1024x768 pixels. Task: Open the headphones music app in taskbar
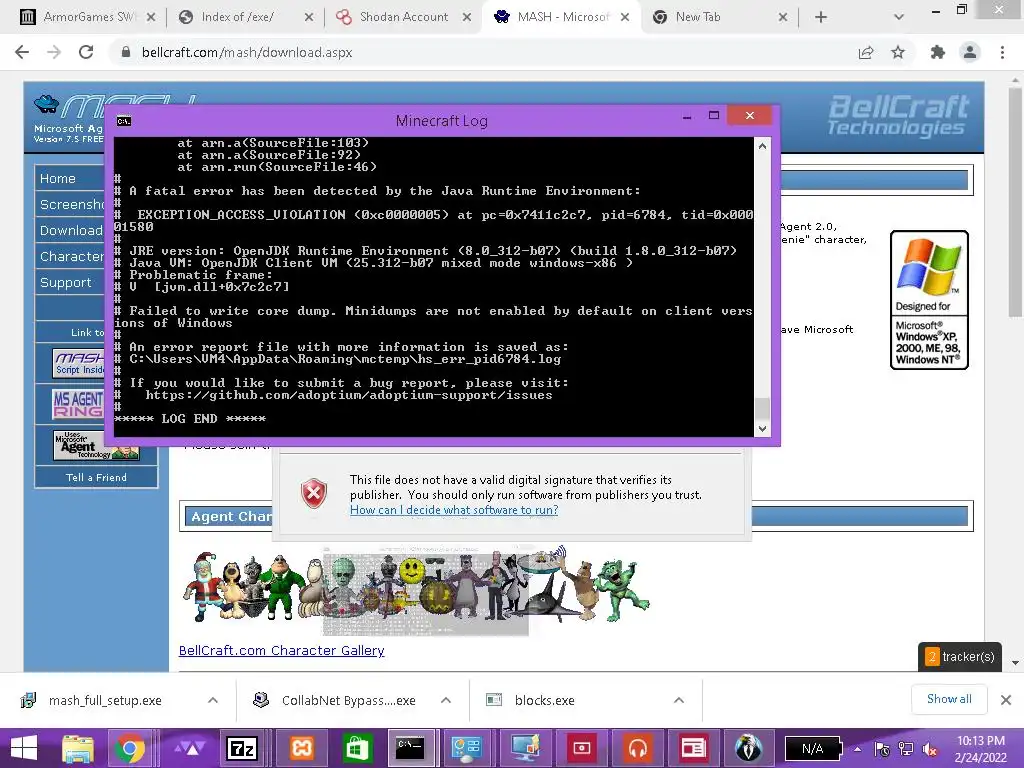point(637,748)
